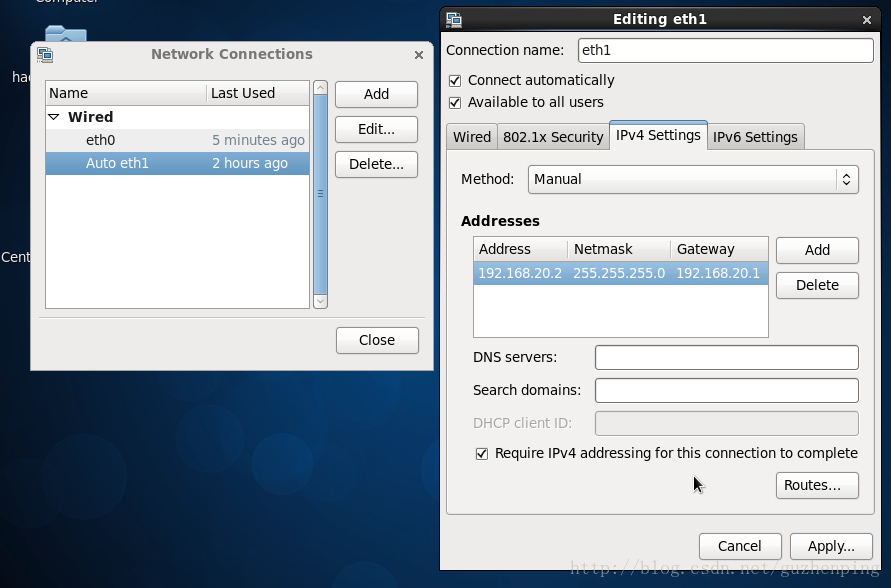The height and width of the screenshot is (588, 891).
Task: Collapse the Wired connections group
Action: coord(54,117)
